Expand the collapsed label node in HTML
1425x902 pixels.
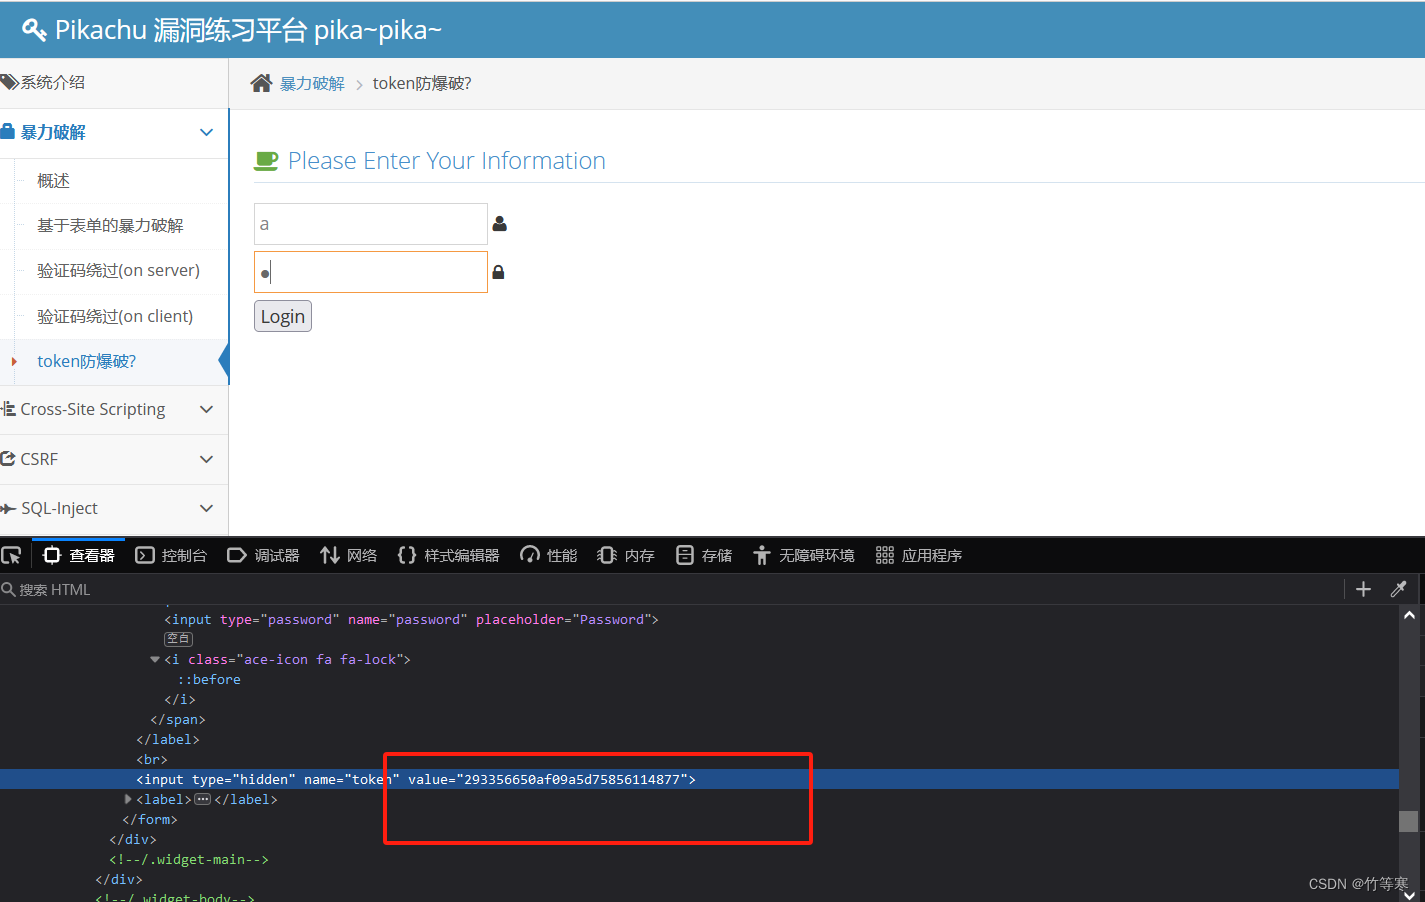(128, 799)
